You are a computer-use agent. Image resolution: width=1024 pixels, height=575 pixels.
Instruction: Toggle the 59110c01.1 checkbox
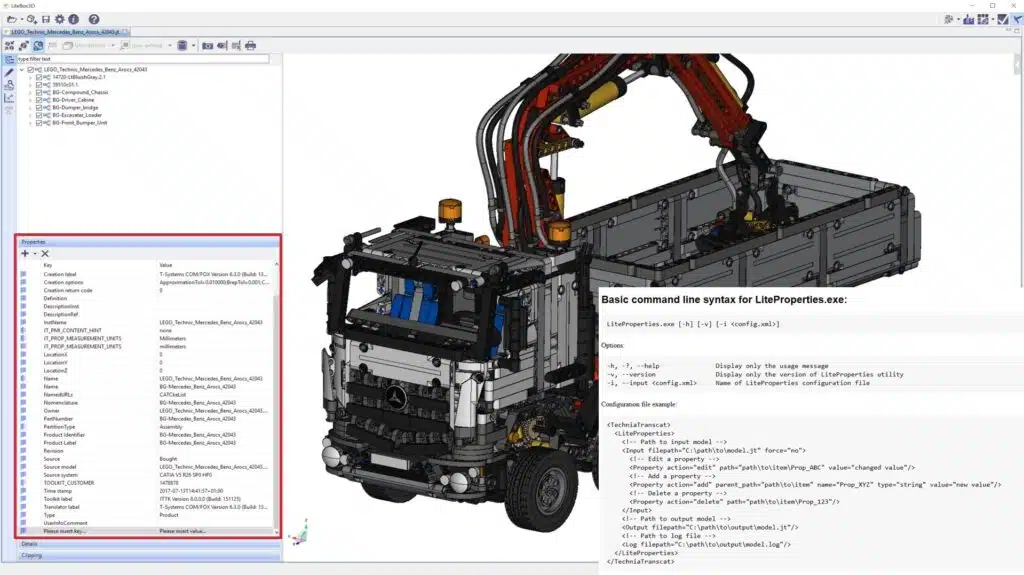[39, 85]
